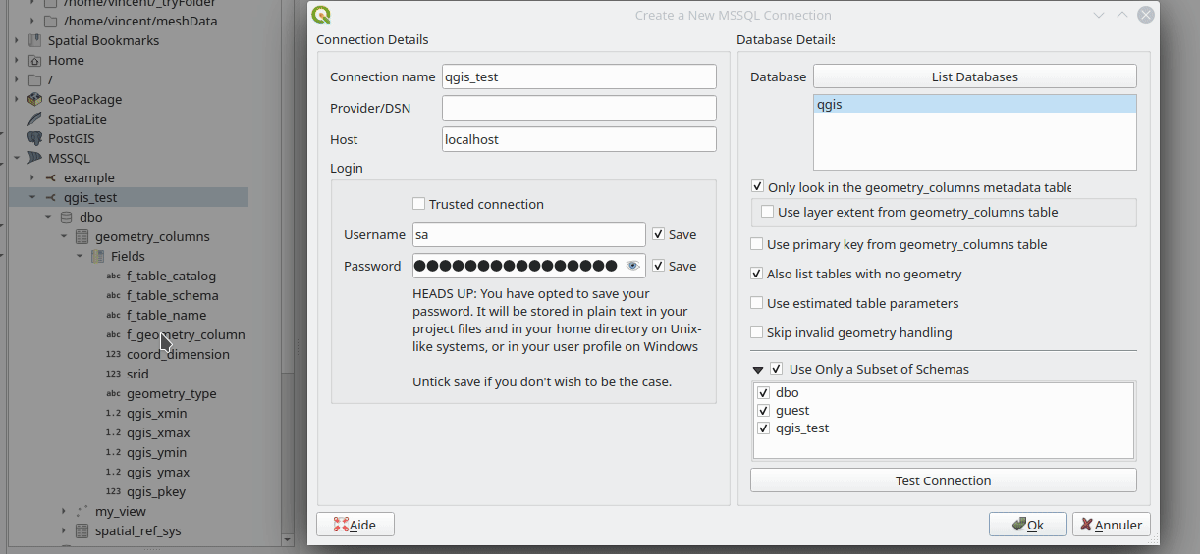Image resolution: width=1200 pixels, height=554 pixels.
Task: Click the Home folder icon
Action: click(35, 61)
